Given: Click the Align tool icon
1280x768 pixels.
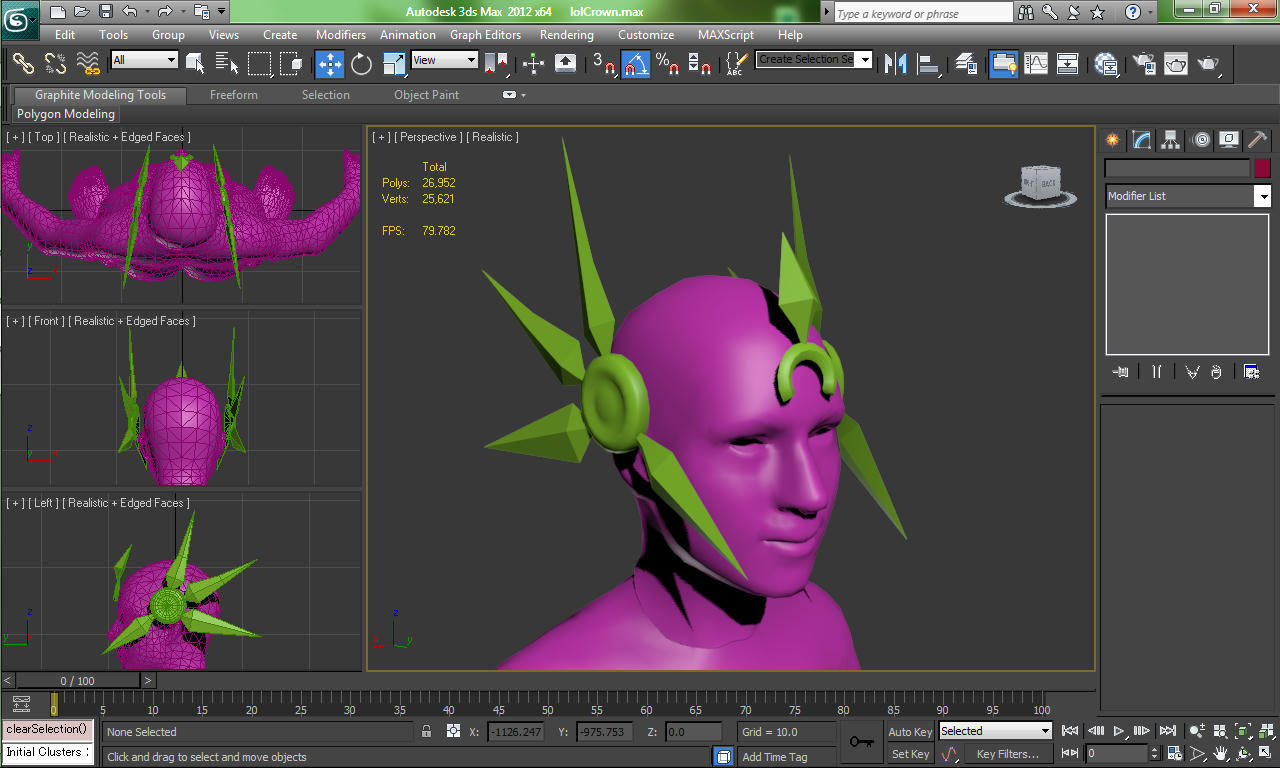Looking at the screenshot, I should coord(929,63).
